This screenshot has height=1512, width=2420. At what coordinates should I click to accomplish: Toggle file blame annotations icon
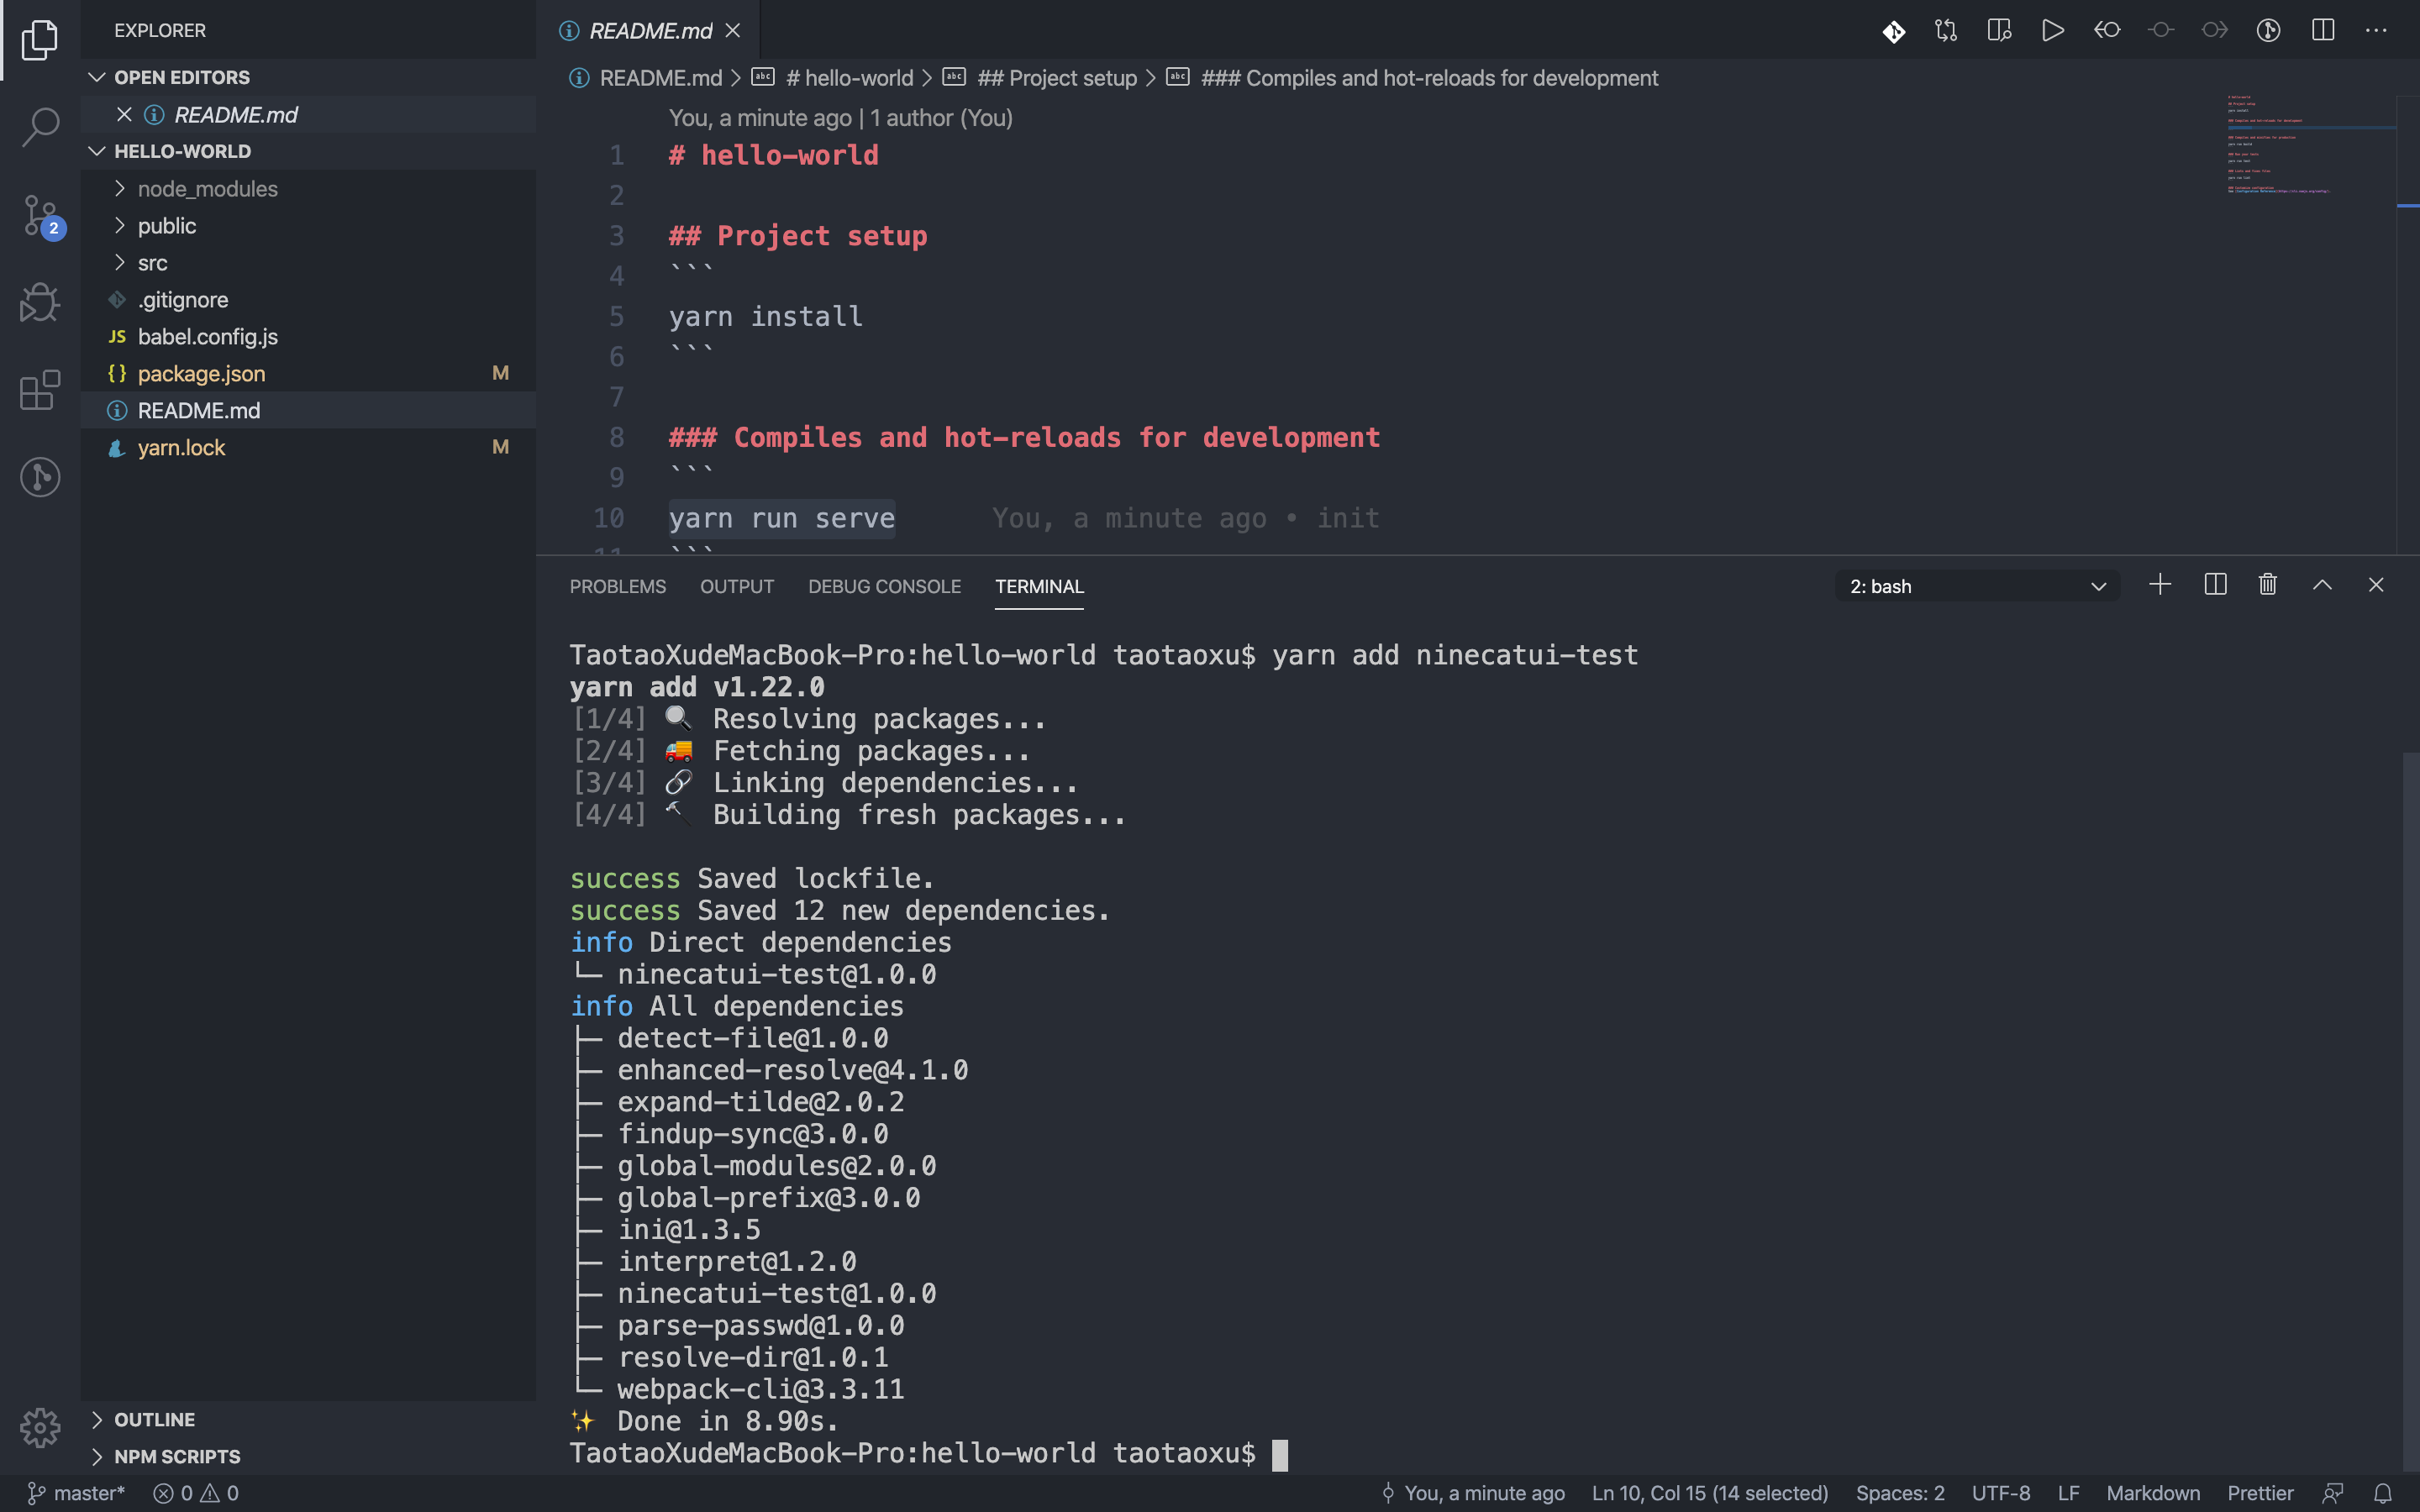[2268, 31]
